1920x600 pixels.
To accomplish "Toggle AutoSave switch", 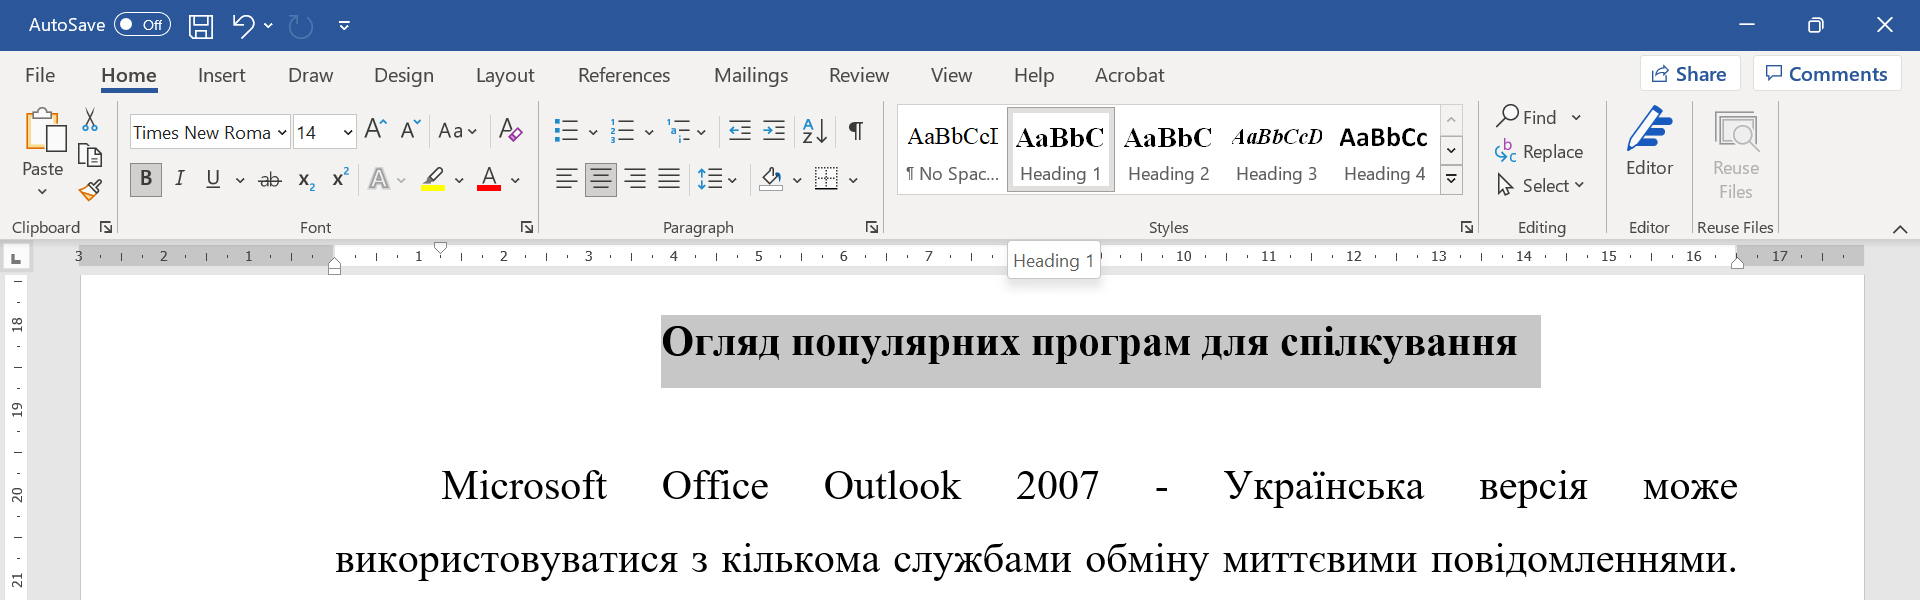I will 142,25.
